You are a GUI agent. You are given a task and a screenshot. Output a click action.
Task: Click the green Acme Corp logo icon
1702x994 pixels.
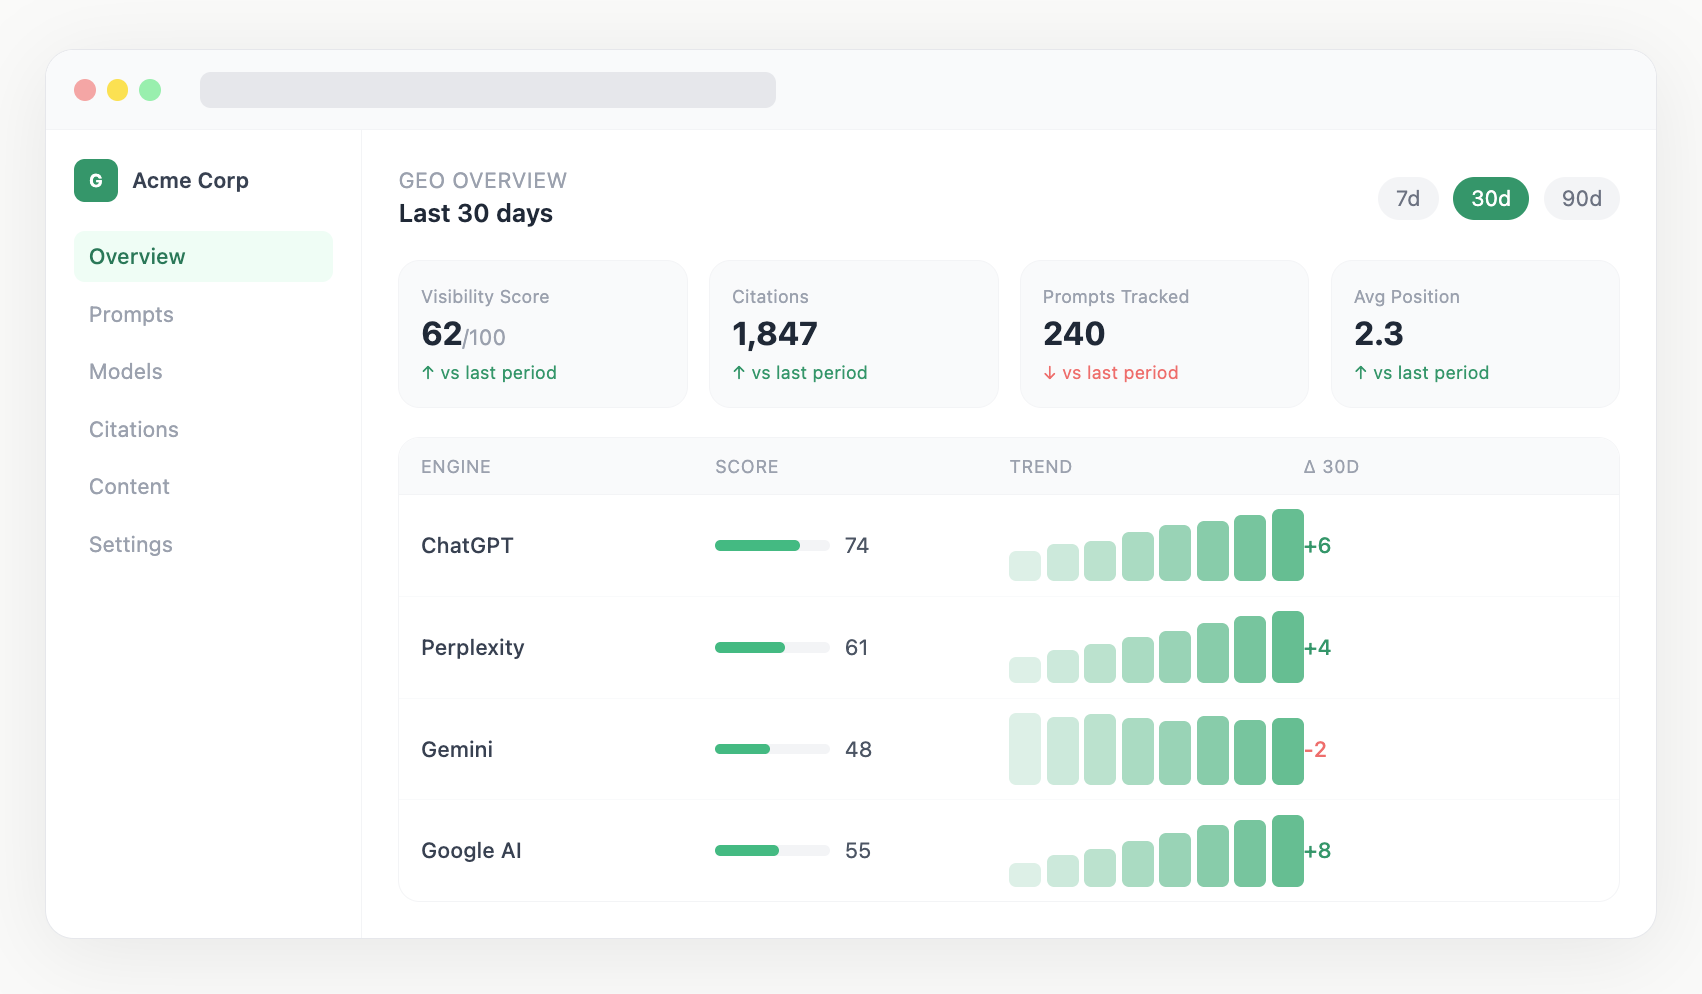[x=96, y=180]
